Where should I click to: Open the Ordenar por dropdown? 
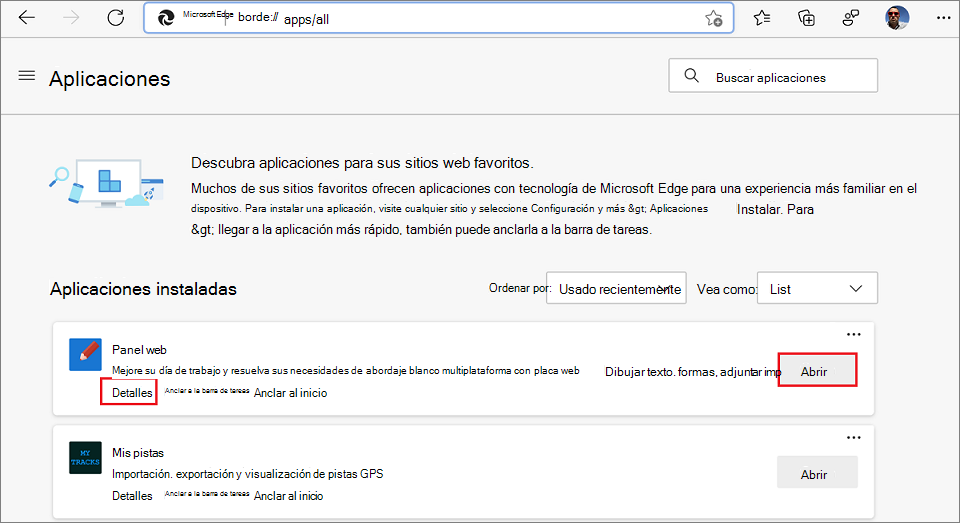pyautogui.click(x=616, y=288)
